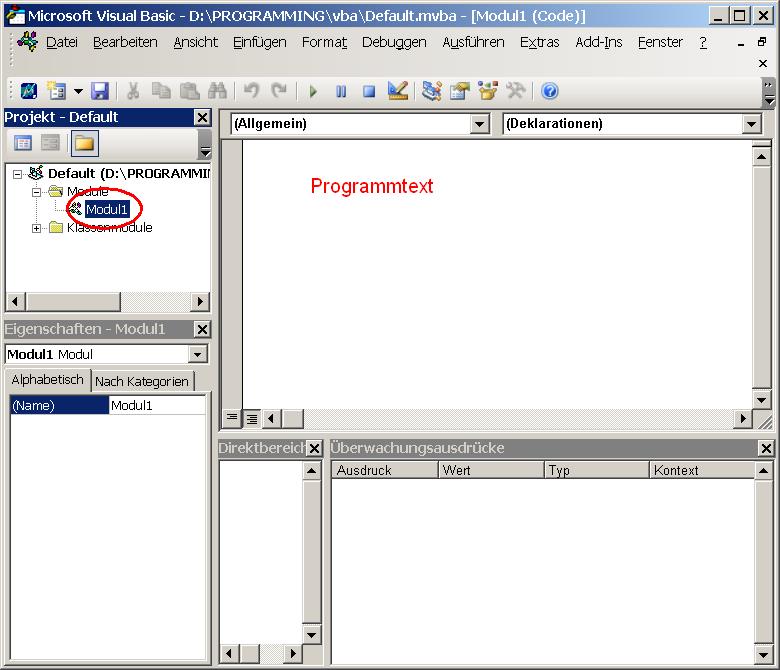
Task: Close the Projekt - Default panel
Action: coord(202,117)
